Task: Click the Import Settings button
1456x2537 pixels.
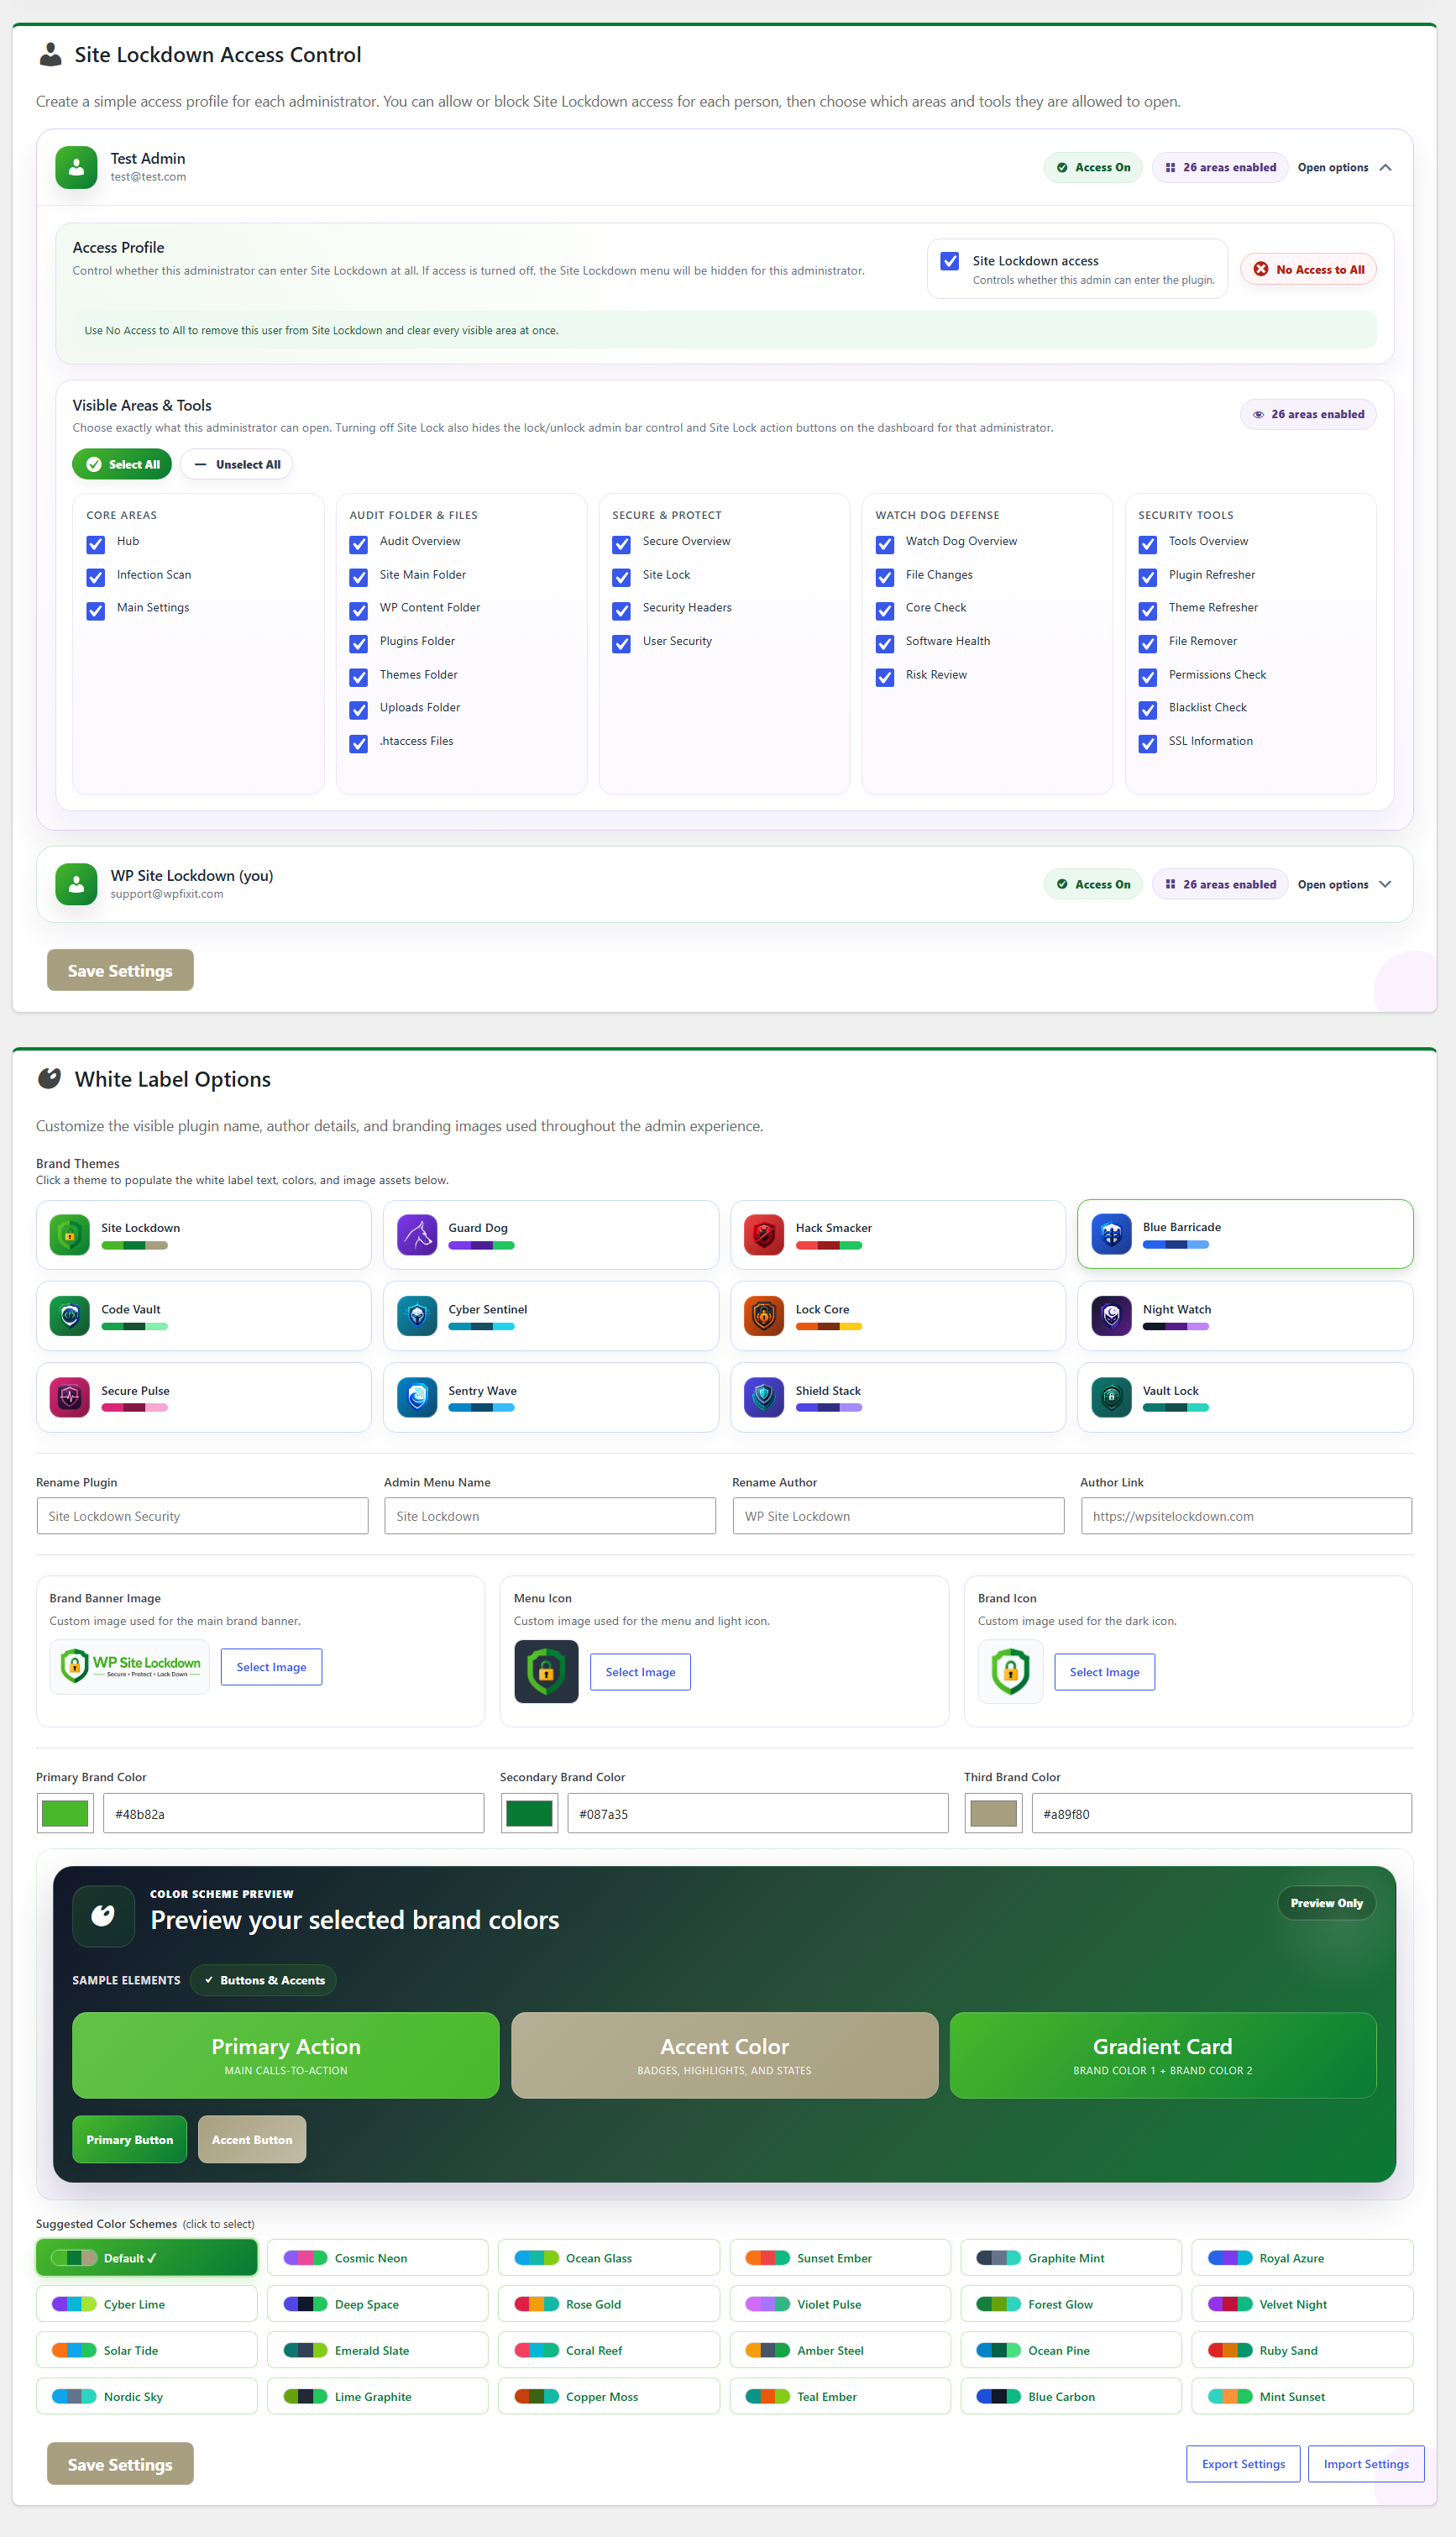Action: (1366, 2463)
